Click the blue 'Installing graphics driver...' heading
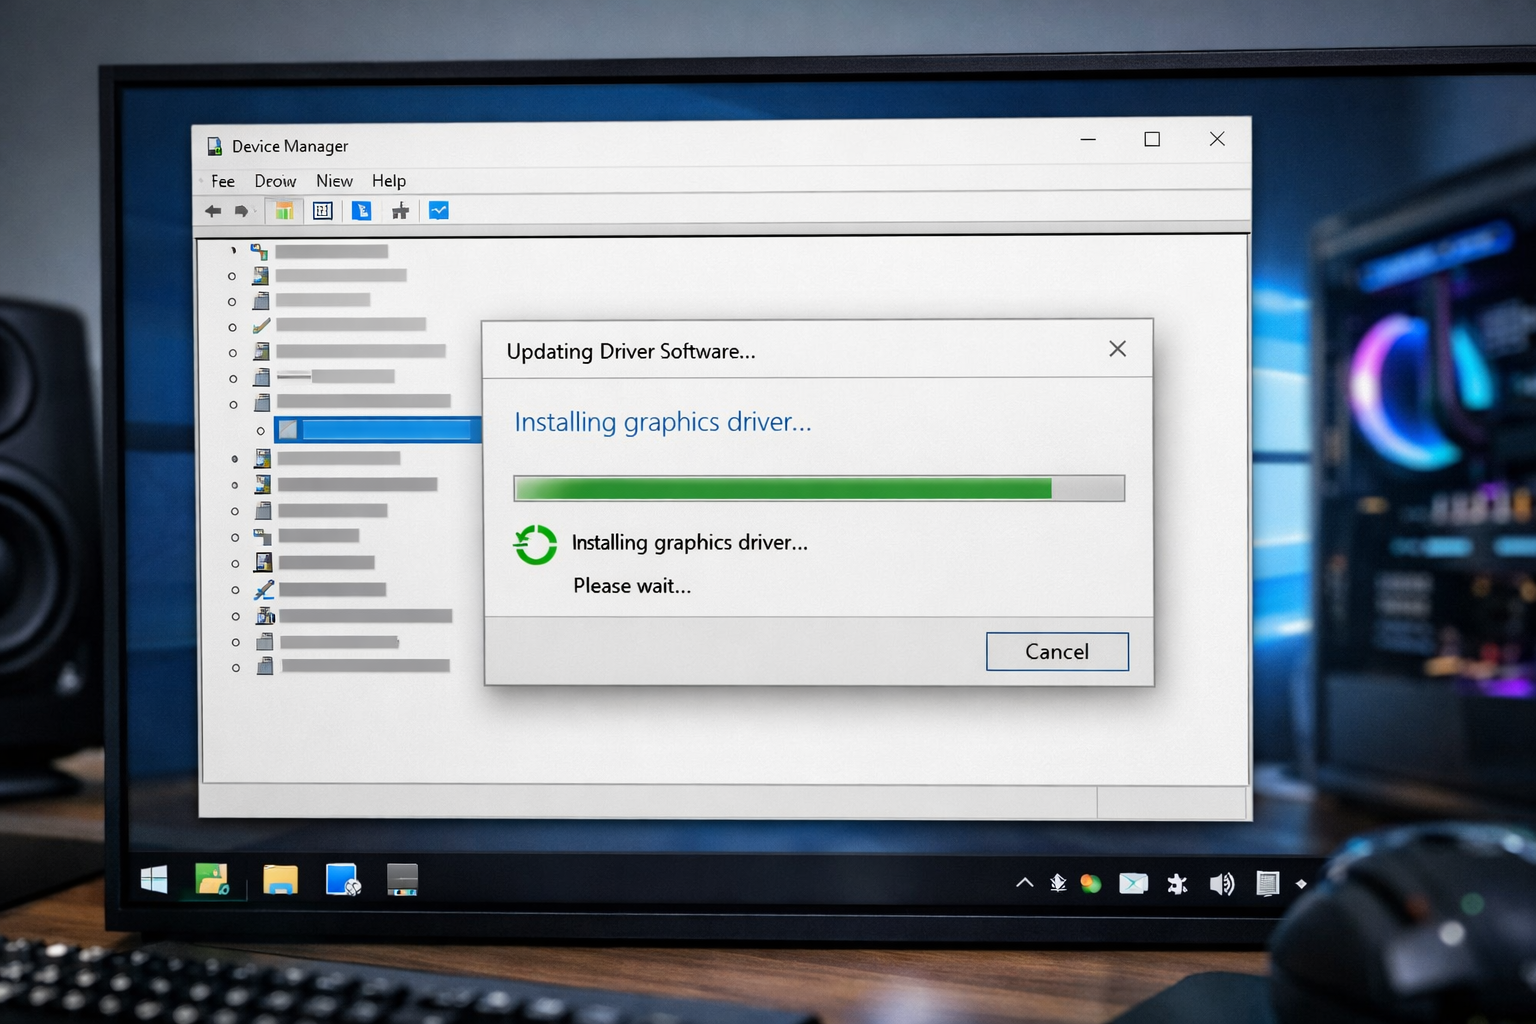This screenshot has height=1024, width=1536. (663, 422)
